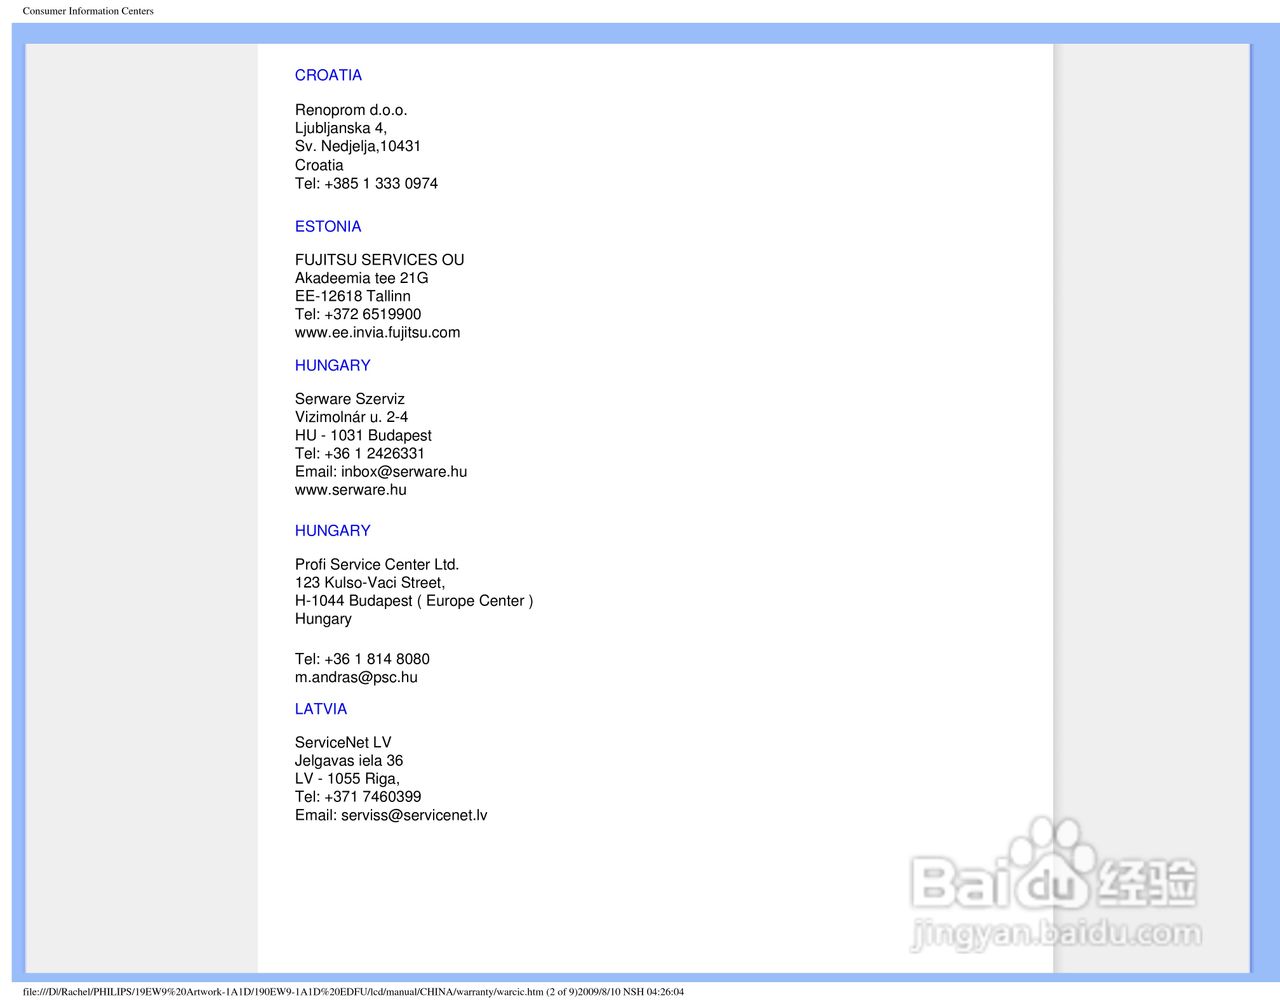The width and height of the screenshot is (1280, 1005).
Task: Open the HUNGARY heading above Serware Szerviz
Action: click(x=332, y=365)
